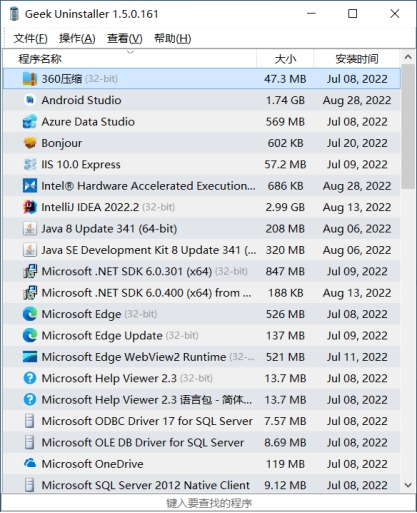
Task: Select the IntelliJ IDEA 2022.2 icon
Action: 30,207
